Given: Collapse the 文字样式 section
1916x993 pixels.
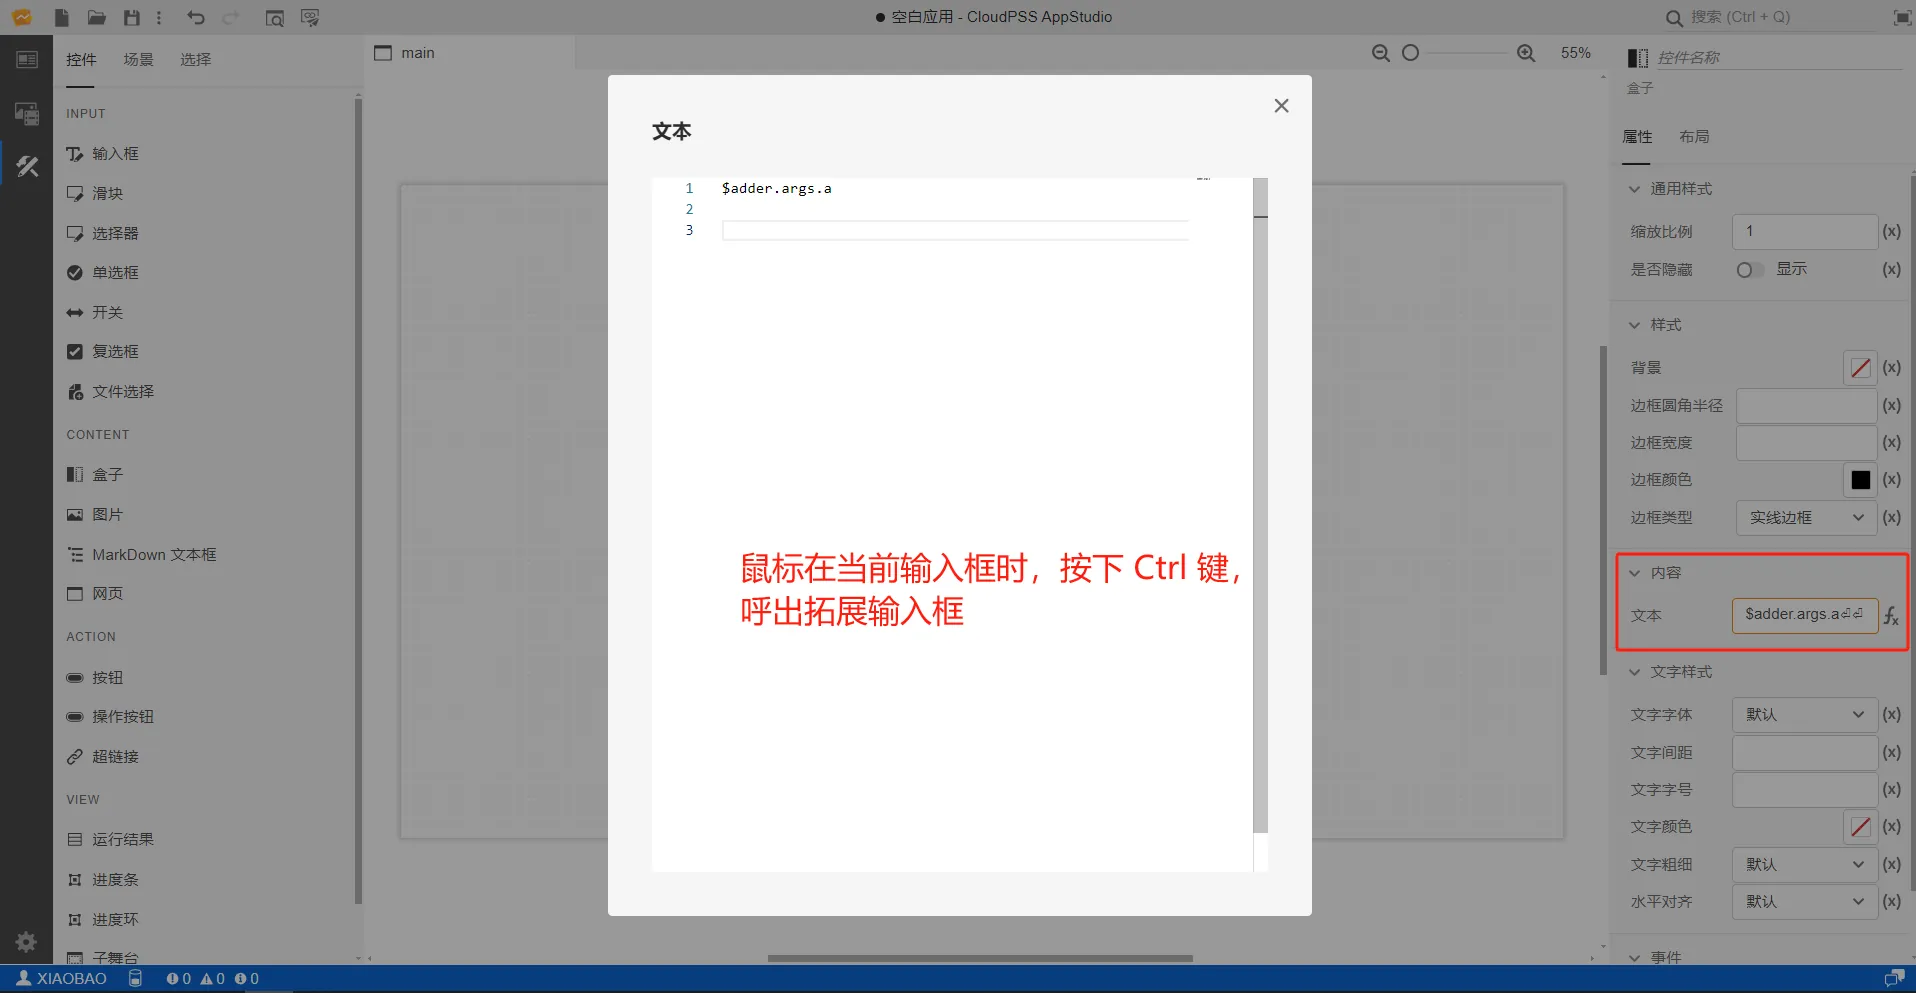Looking at the screenshot, I should pyautogui.click(x=1634, y=672).
